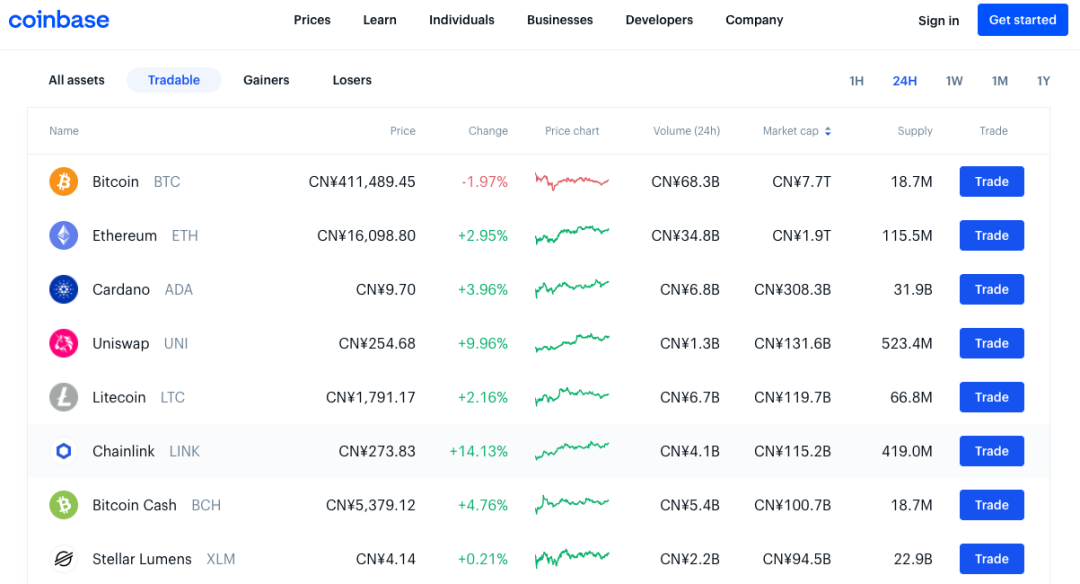Click the Litecoin coin icon

(63, 397)
